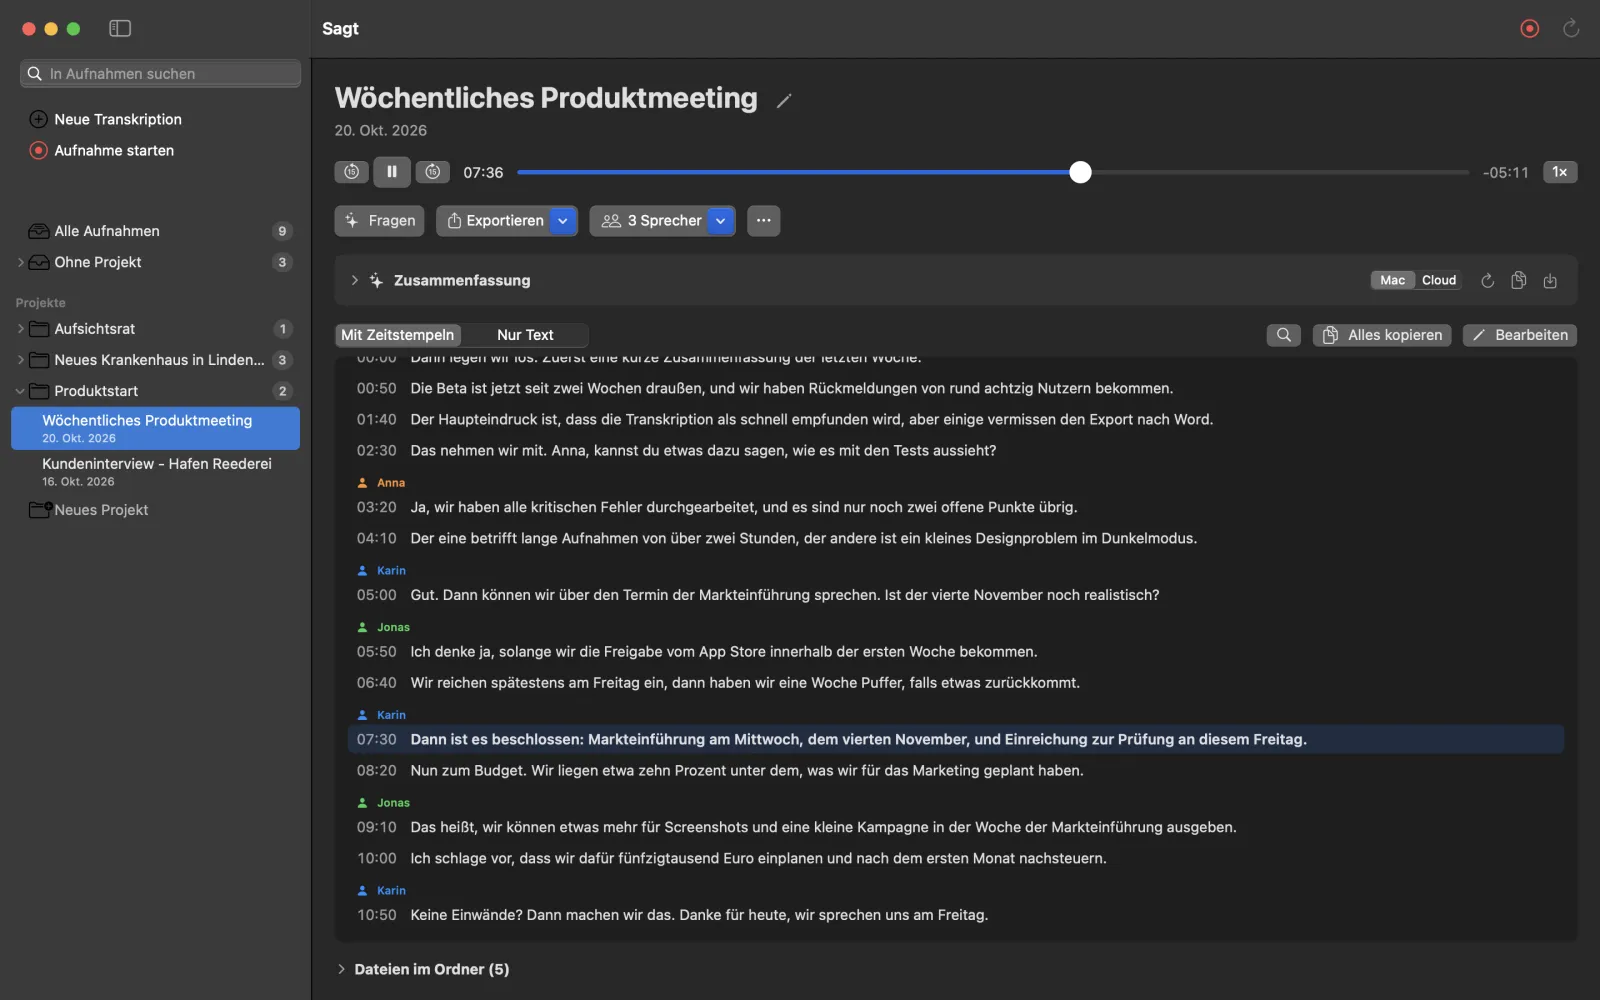The width and height of the screenshot is (1600, 1000).
Task: Pause the audio playback
Action: [x=392, y=172]
